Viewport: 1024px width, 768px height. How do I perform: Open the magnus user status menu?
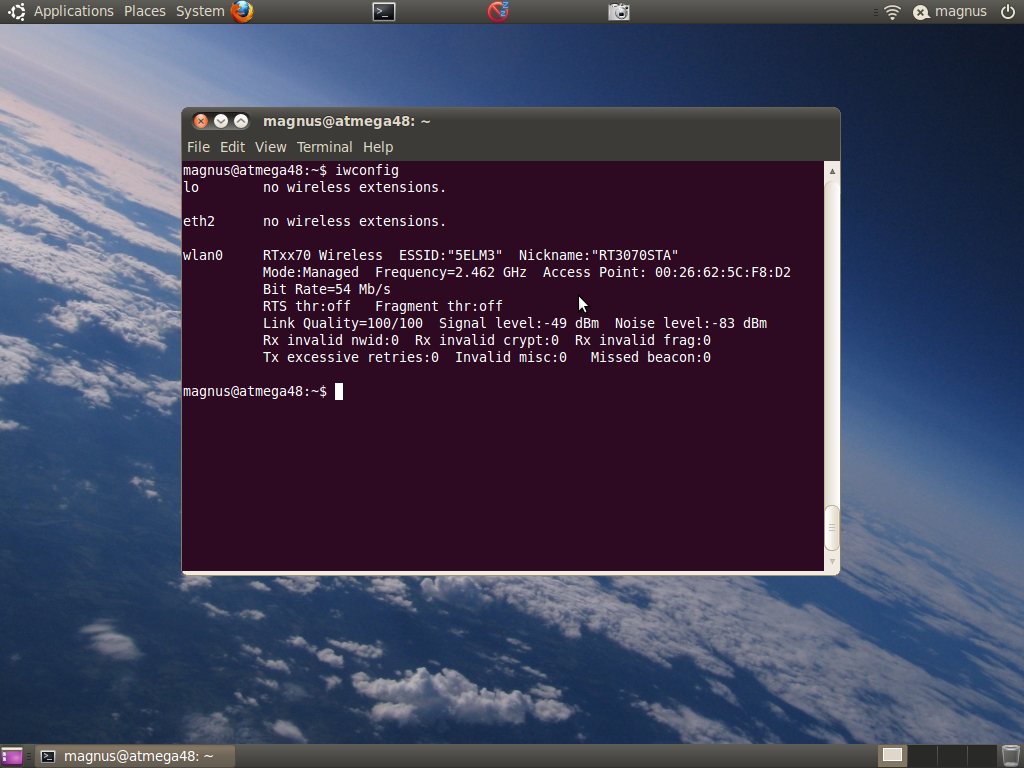point(950,11)
